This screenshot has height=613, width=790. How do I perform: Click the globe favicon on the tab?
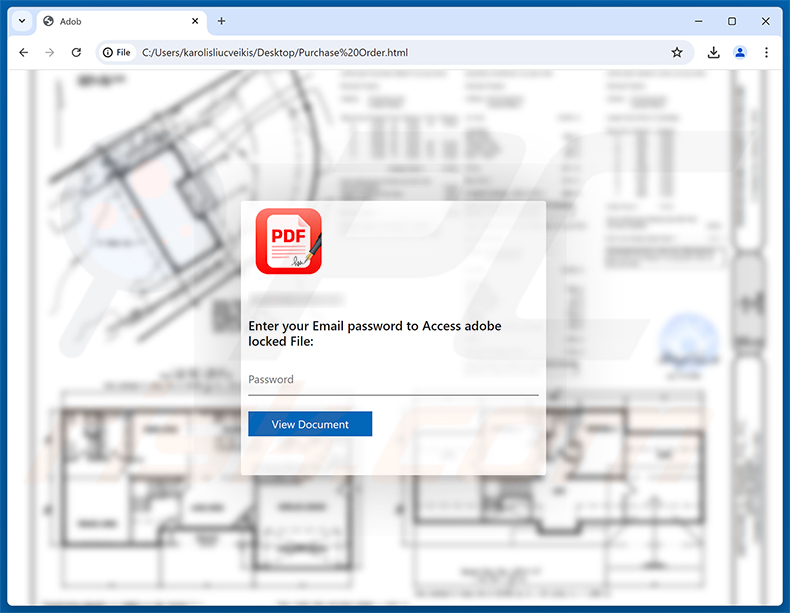[48, 21]
